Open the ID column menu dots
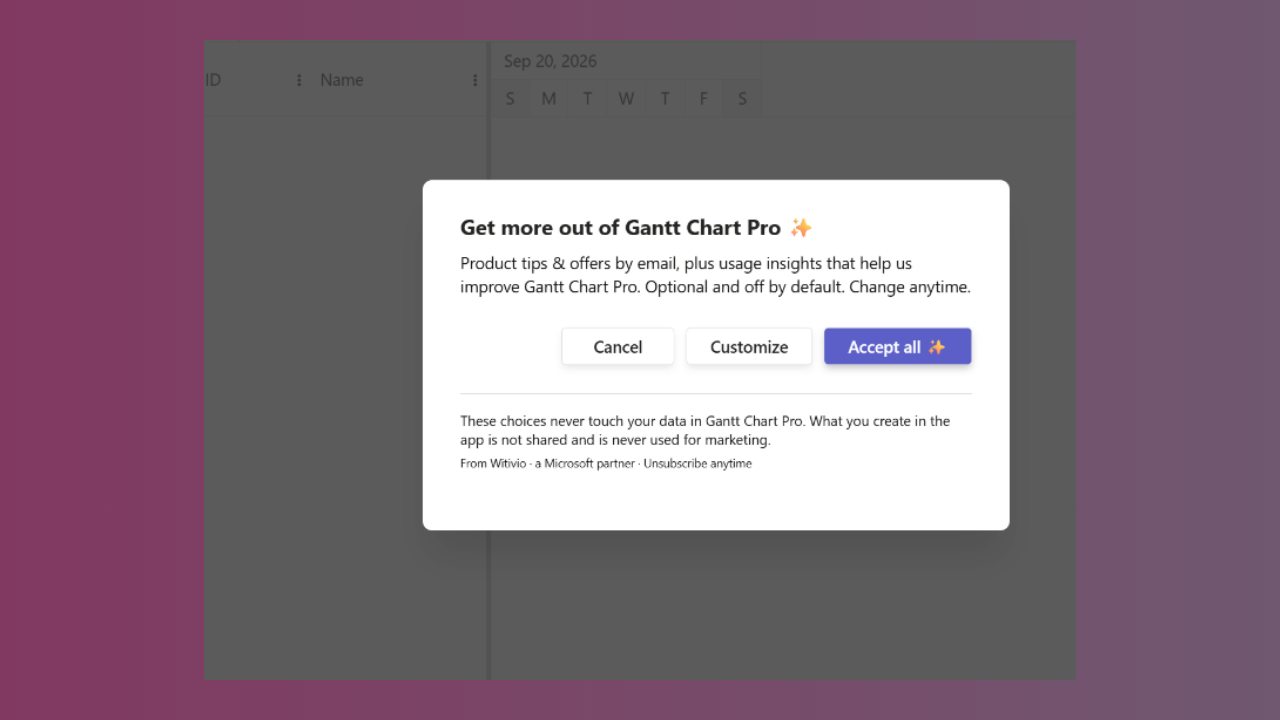1280x720 pixels. click(299, 80)
